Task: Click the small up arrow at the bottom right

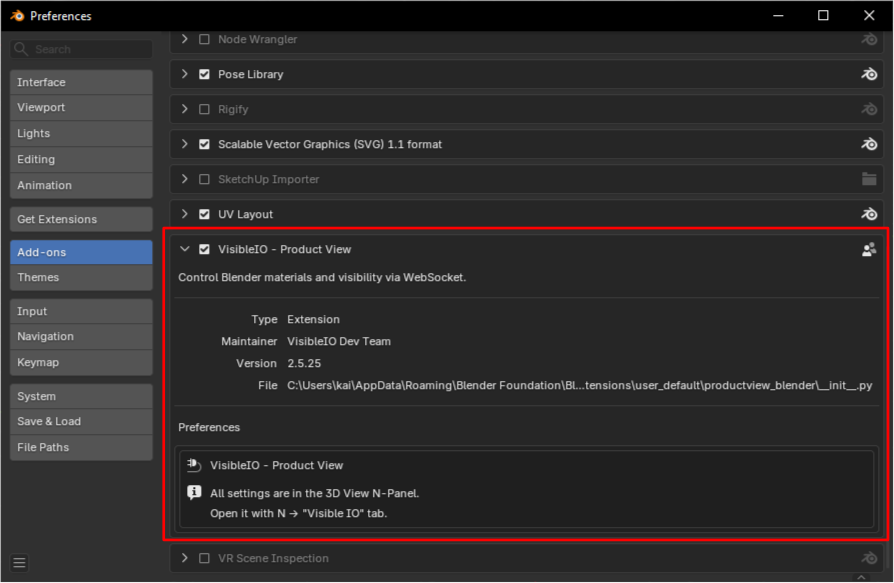Action: point(861,577)
